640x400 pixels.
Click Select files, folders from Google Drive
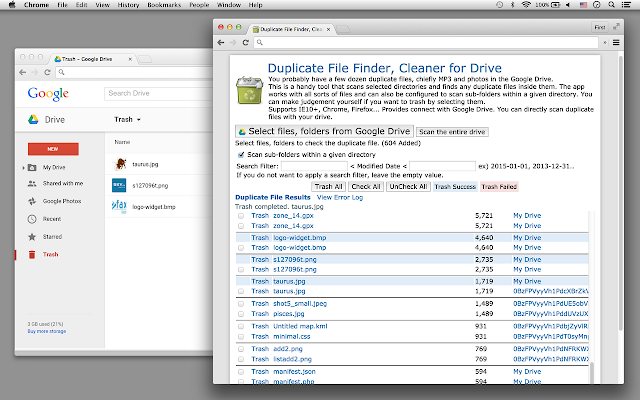[x=324, y=131]
